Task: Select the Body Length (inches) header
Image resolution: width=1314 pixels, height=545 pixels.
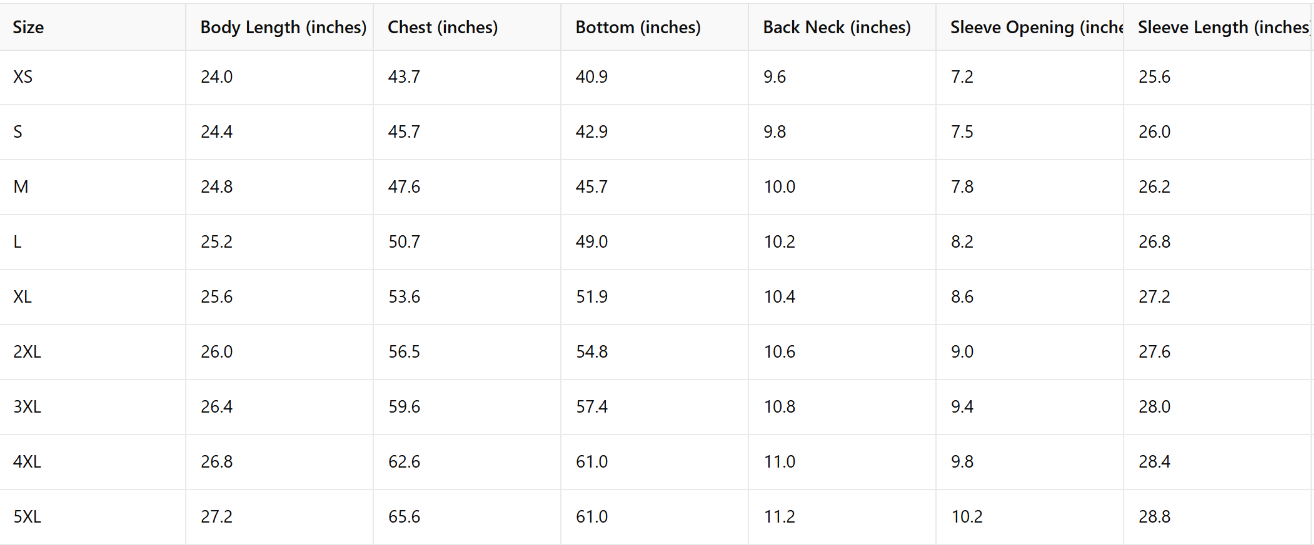Action: (x=283, y=27)
